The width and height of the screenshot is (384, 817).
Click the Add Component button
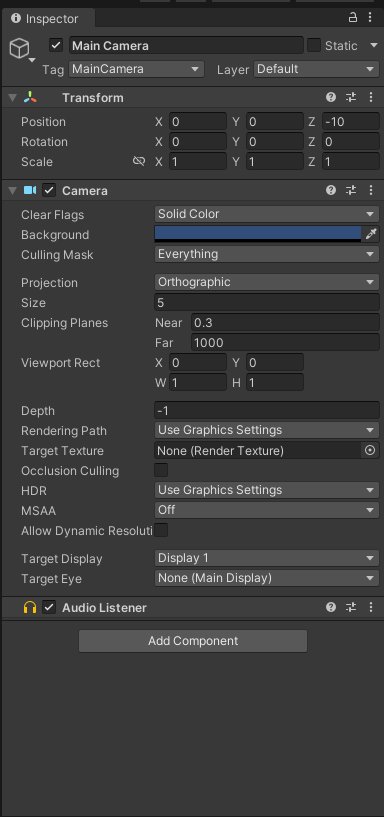coord(193,640)
